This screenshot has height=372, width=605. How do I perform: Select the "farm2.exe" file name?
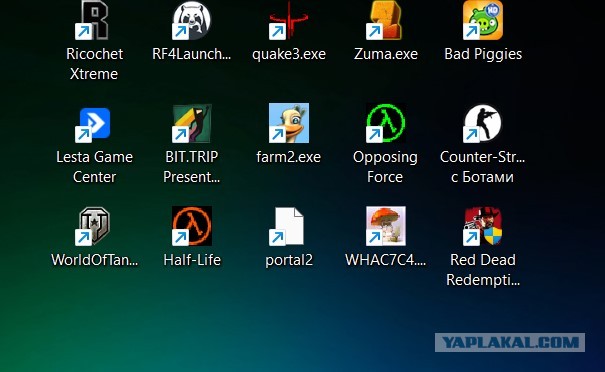pyautogui.click(x=289, y=157)
